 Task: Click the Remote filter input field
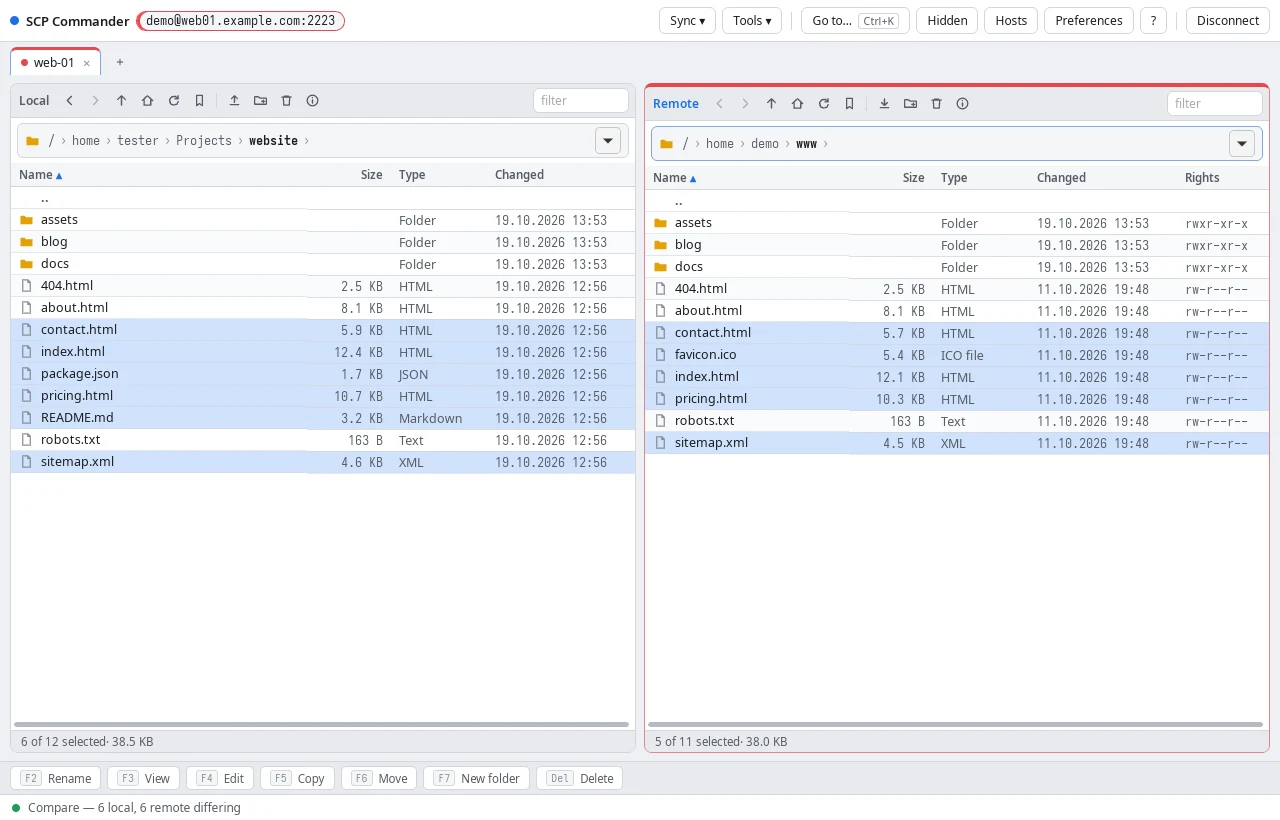point(1215,103)
